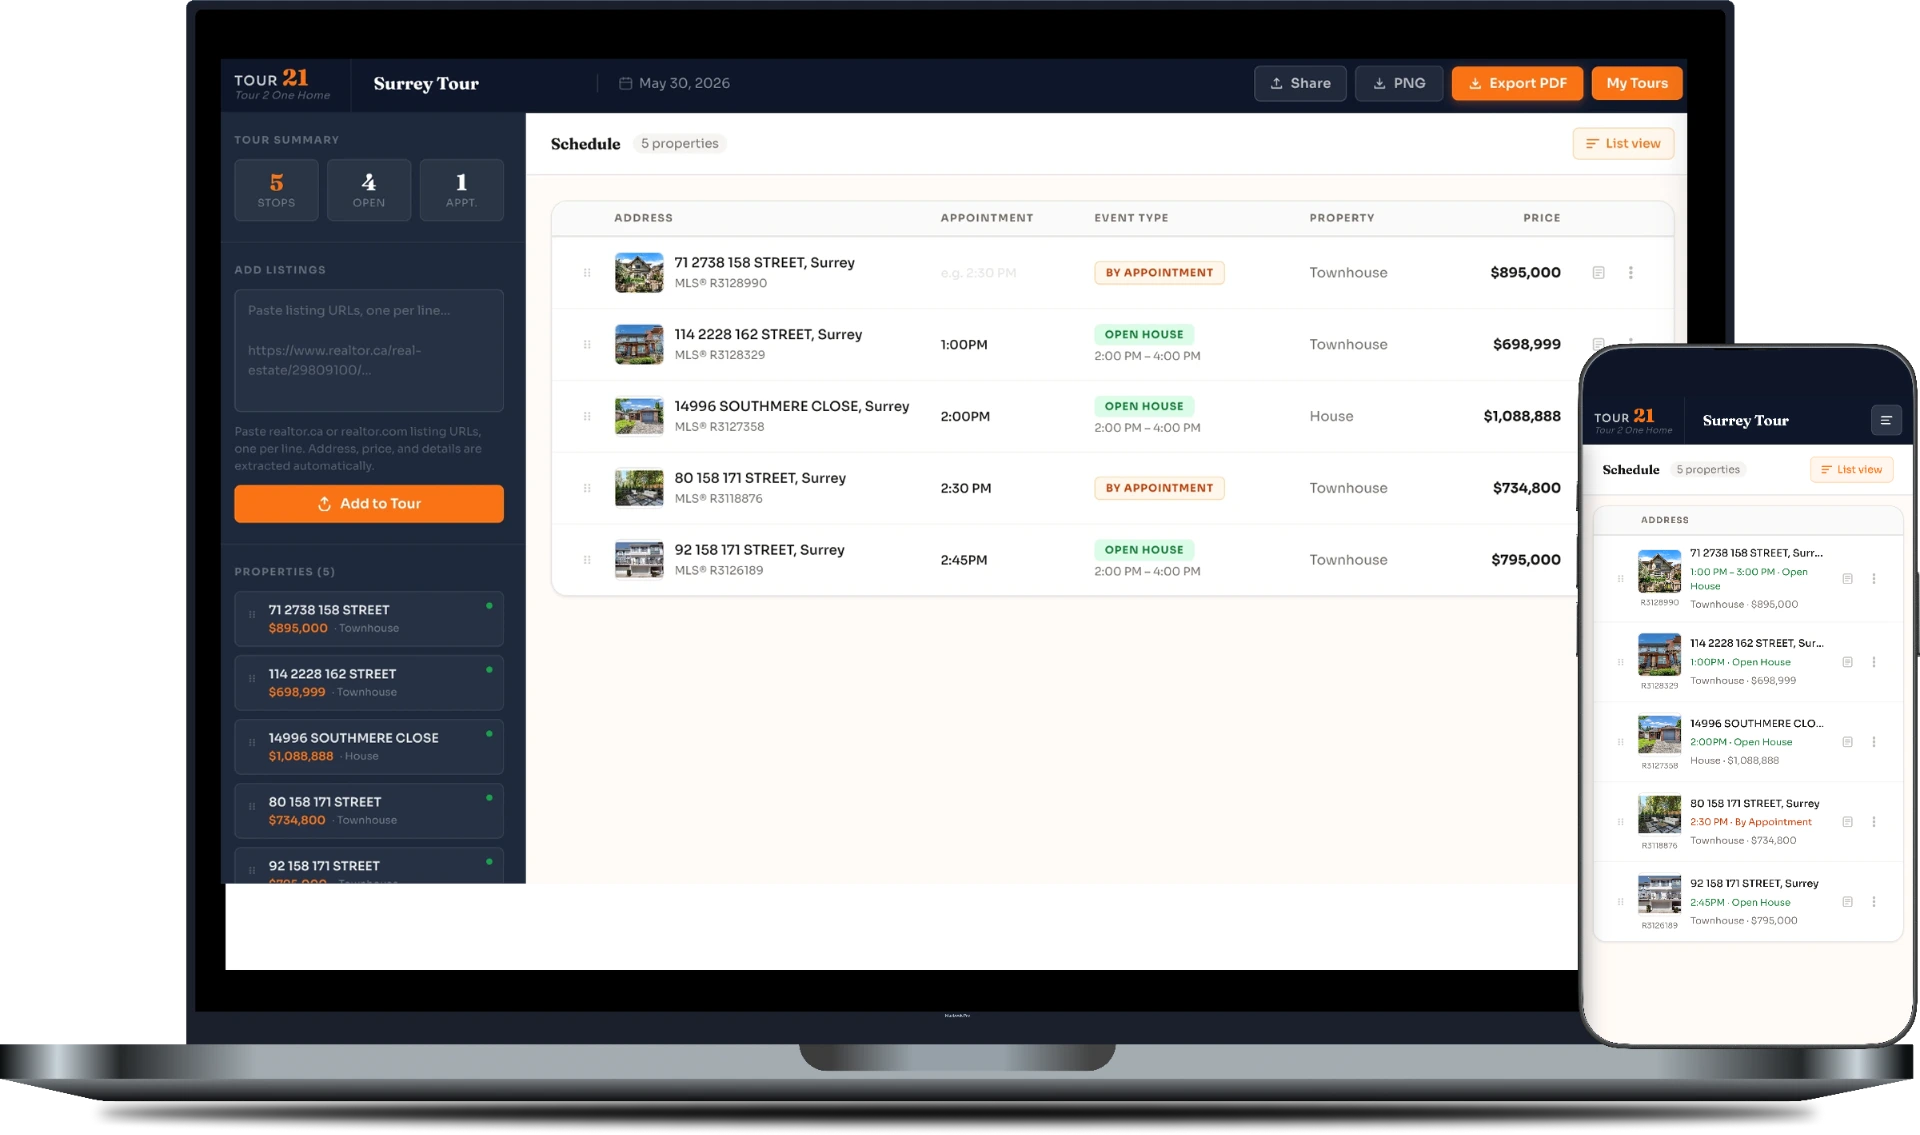Screen dimensions: 1920x1135
Task: Click the 5 Stops summary tile
Action: 277,190
